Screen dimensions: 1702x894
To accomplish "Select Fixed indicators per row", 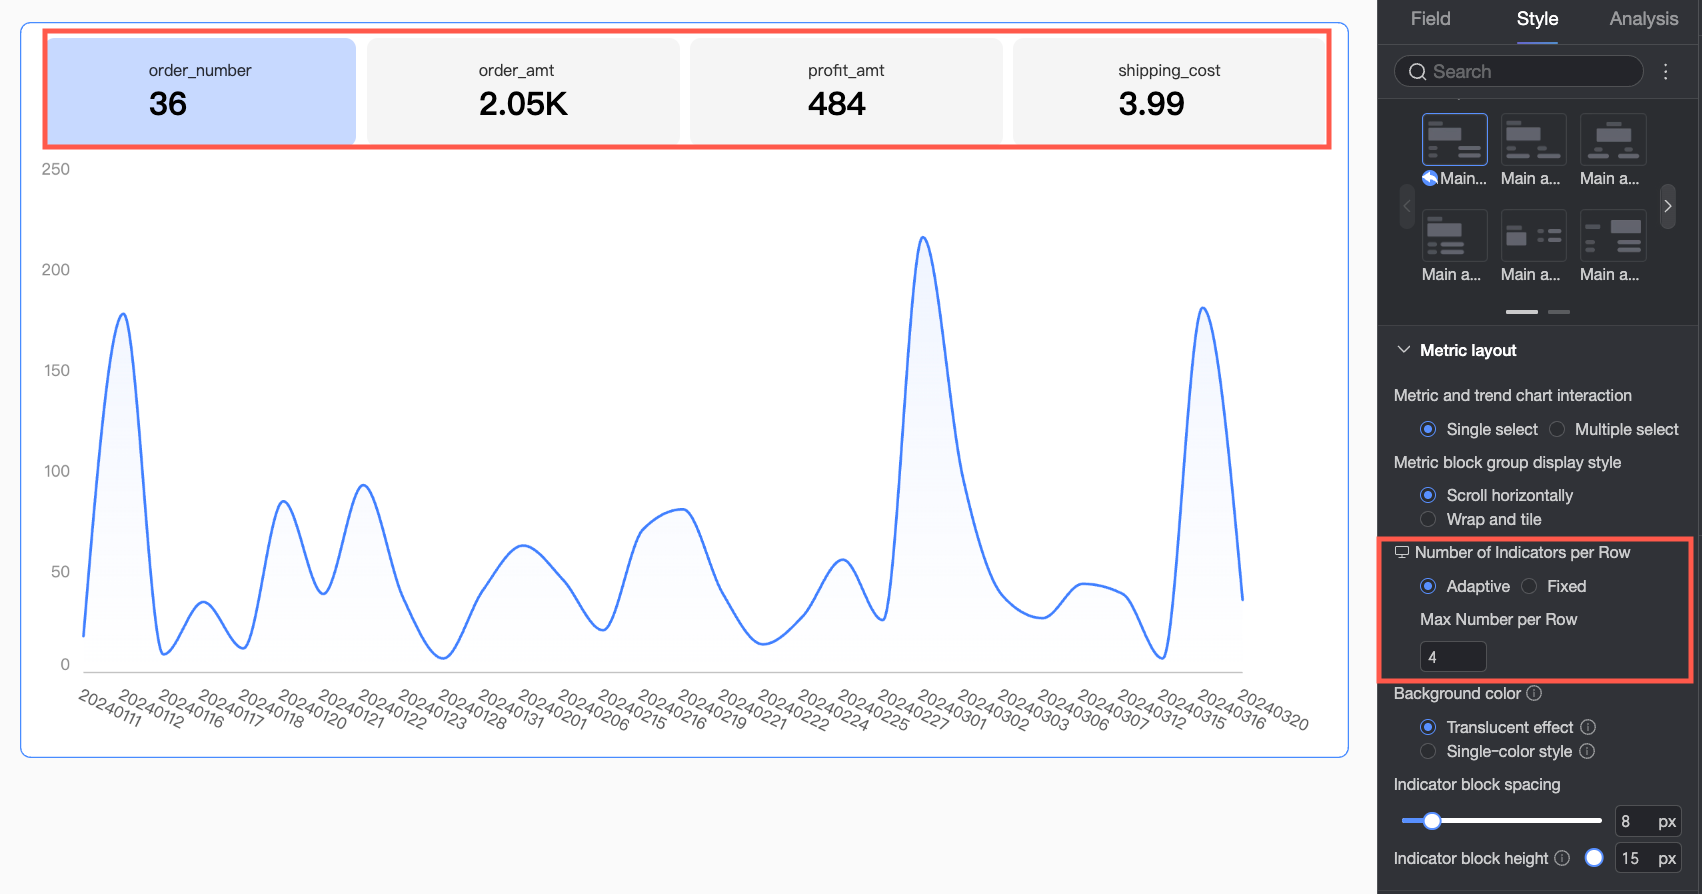I will tap(1528, 586).
